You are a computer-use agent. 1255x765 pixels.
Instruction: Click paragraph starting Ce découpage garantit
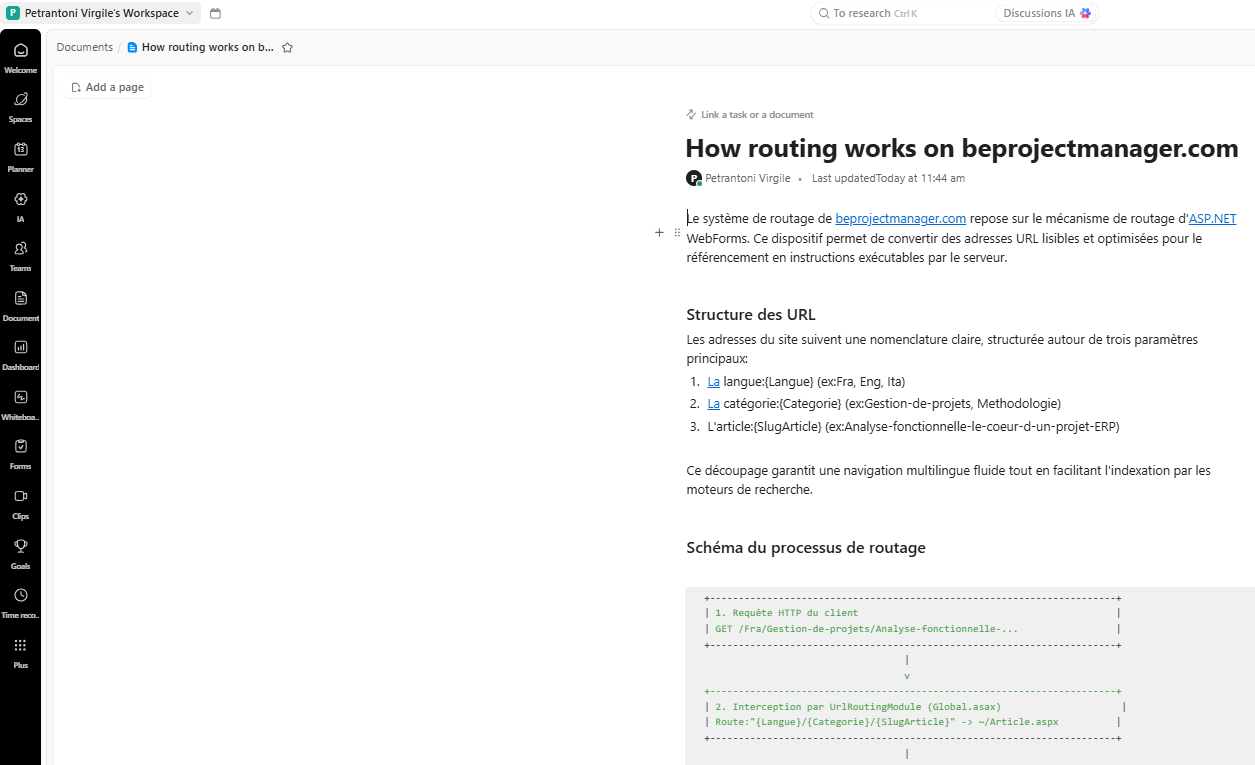(948, 480)
